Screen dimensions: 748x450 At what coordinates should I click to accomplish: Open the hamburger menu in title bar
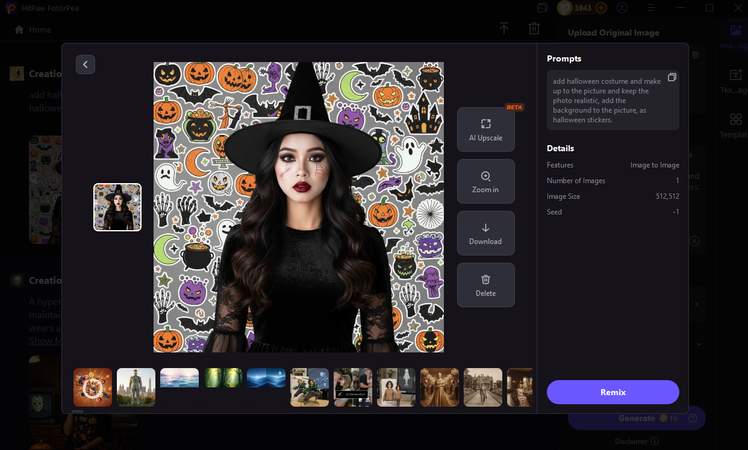(651, 8)
